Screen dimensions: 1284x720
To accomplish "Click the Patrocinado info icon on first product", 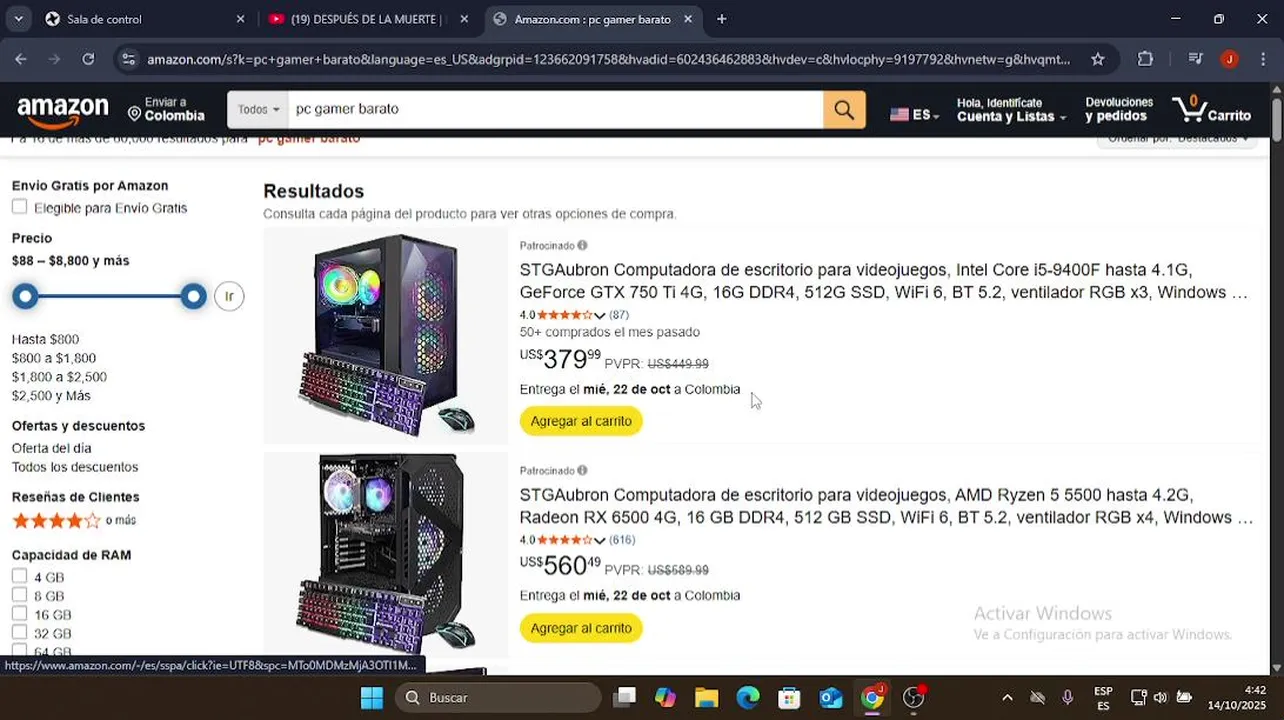I will pyautogui.click(x=582, y=245).
